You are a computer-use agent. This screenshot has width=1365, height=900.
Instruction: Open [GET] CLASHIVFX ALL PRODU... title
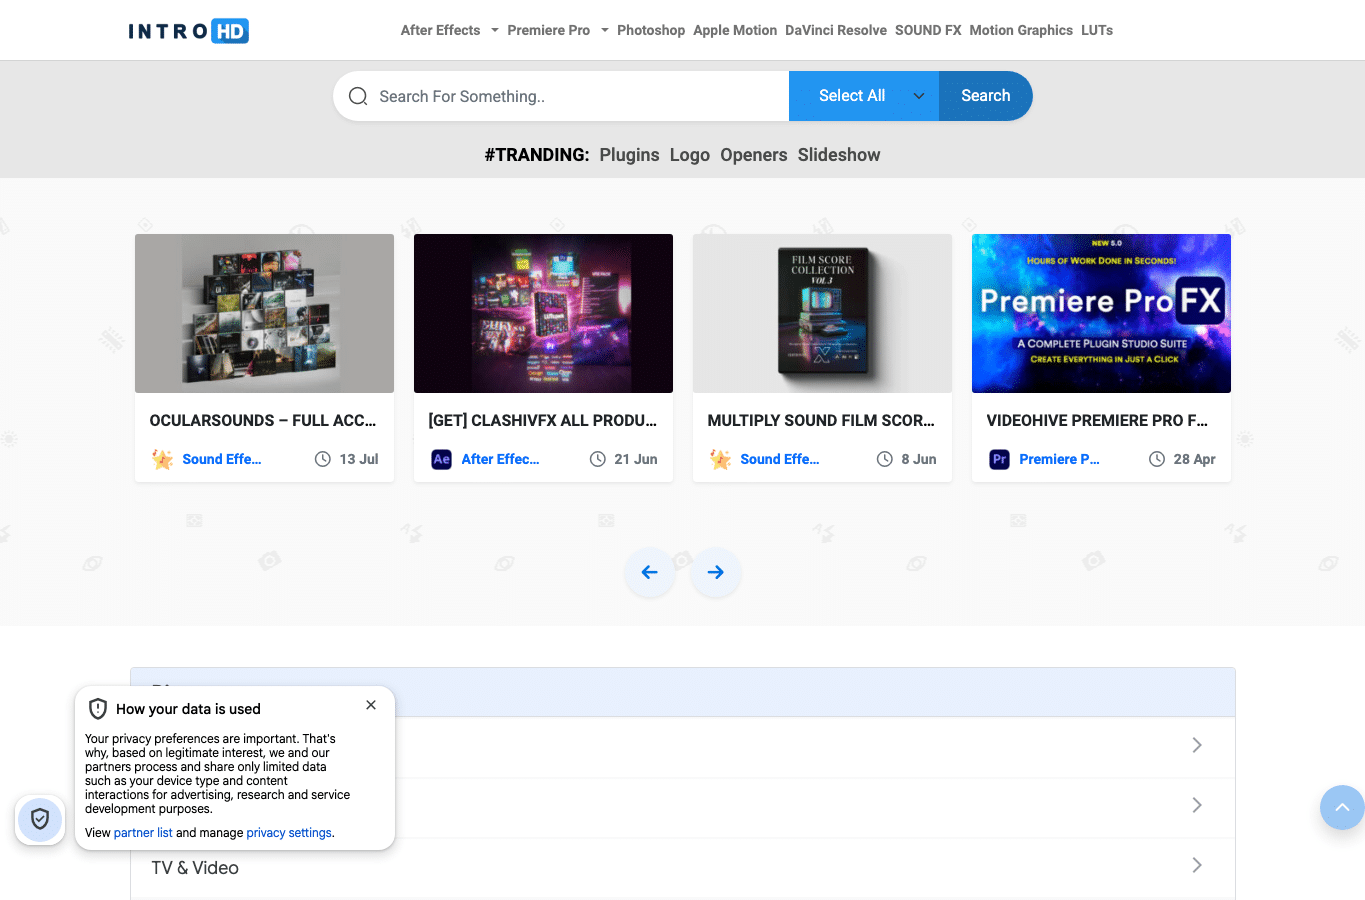pyautogui.click(x=543, y=421)
